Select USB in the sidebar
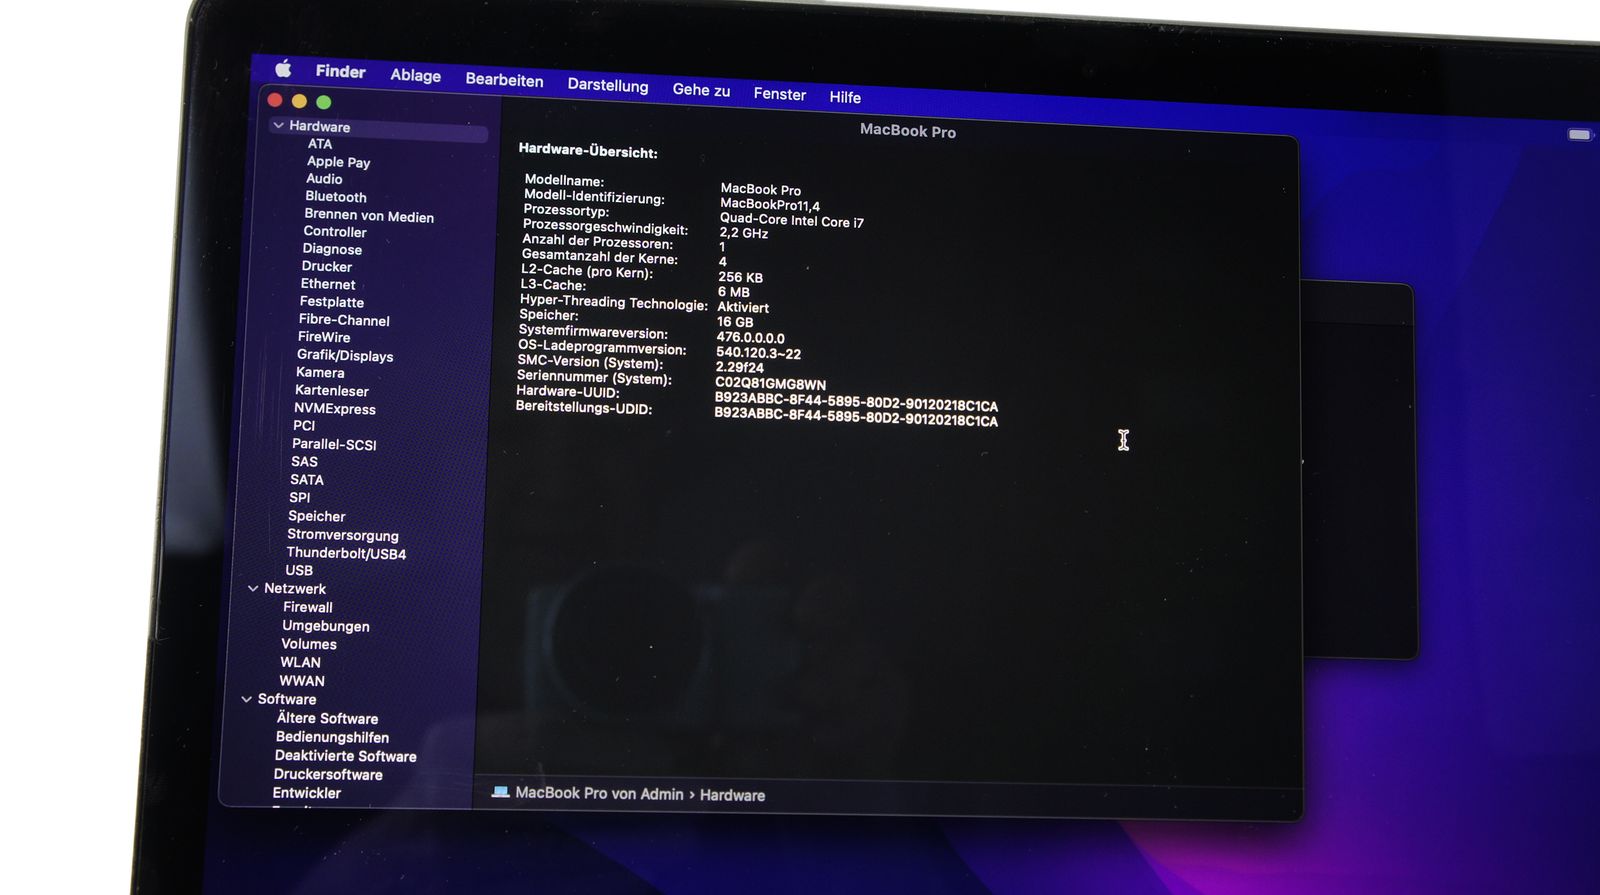Viewport: 1600px width, 895px height. click(298, 570)
